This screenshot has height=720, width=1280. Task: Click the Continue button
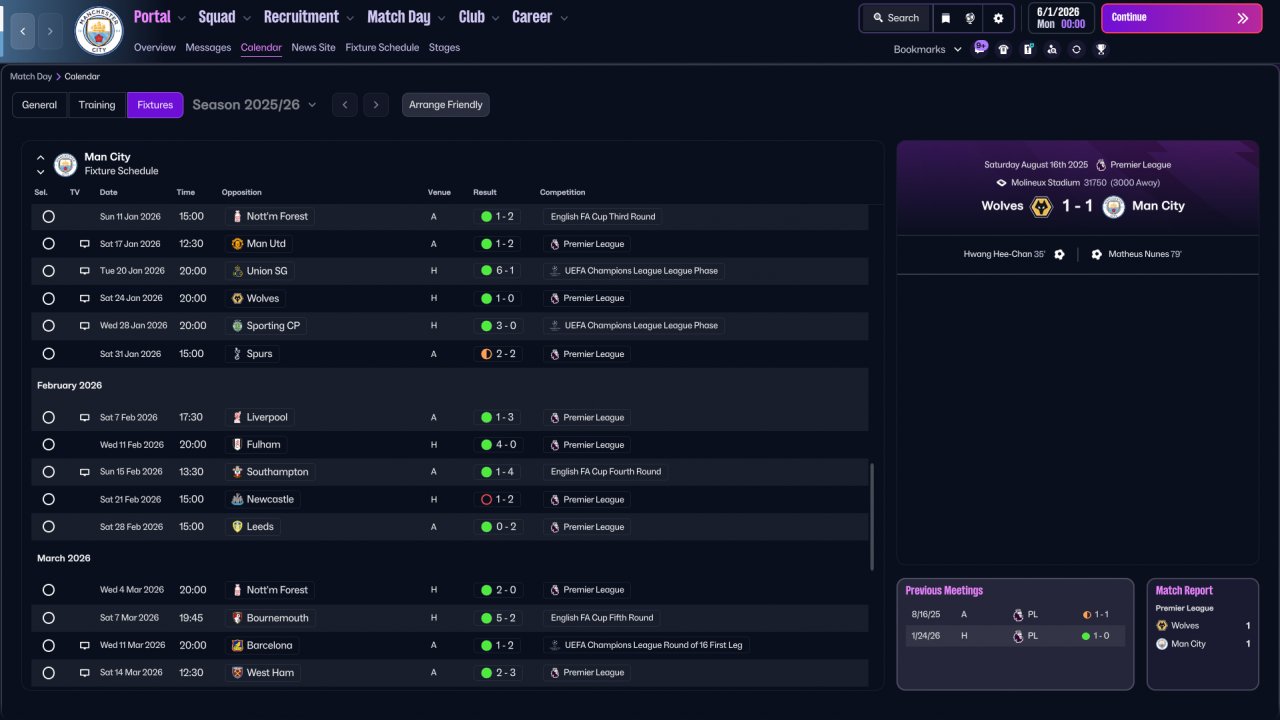pos(1182,18)
